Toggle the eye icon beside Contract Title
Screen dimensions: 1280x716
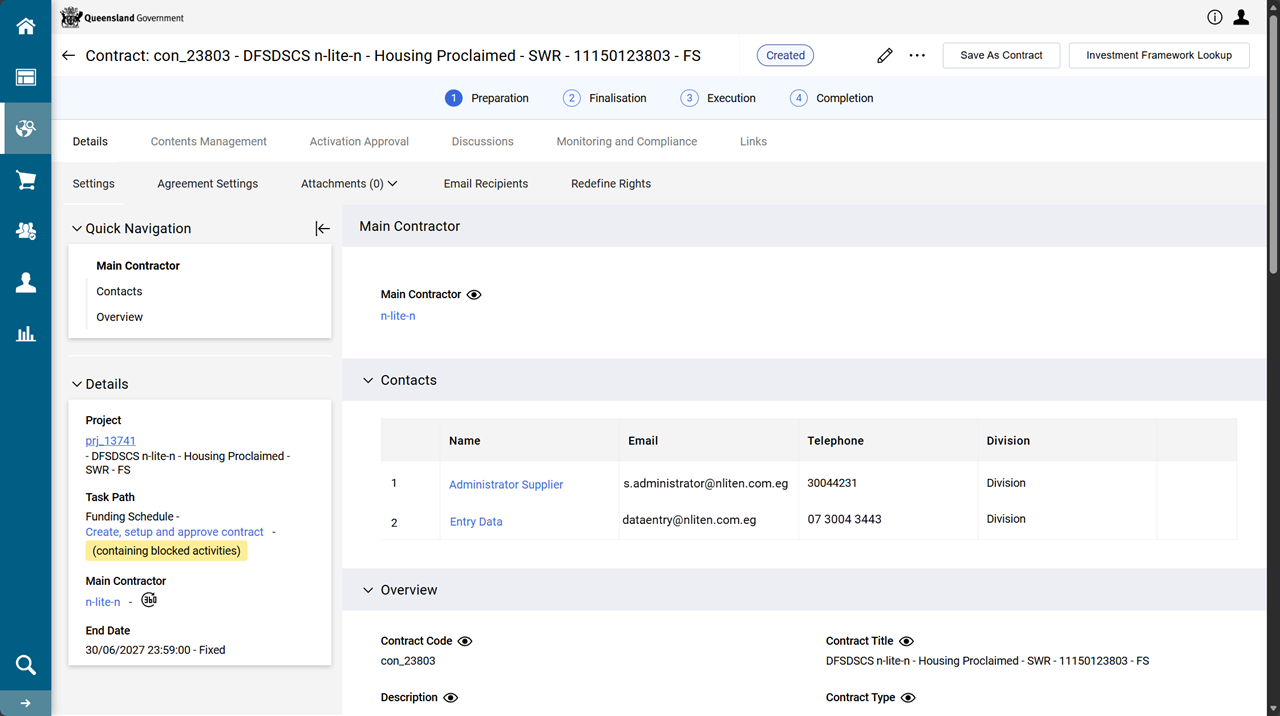tap(906, 641)
